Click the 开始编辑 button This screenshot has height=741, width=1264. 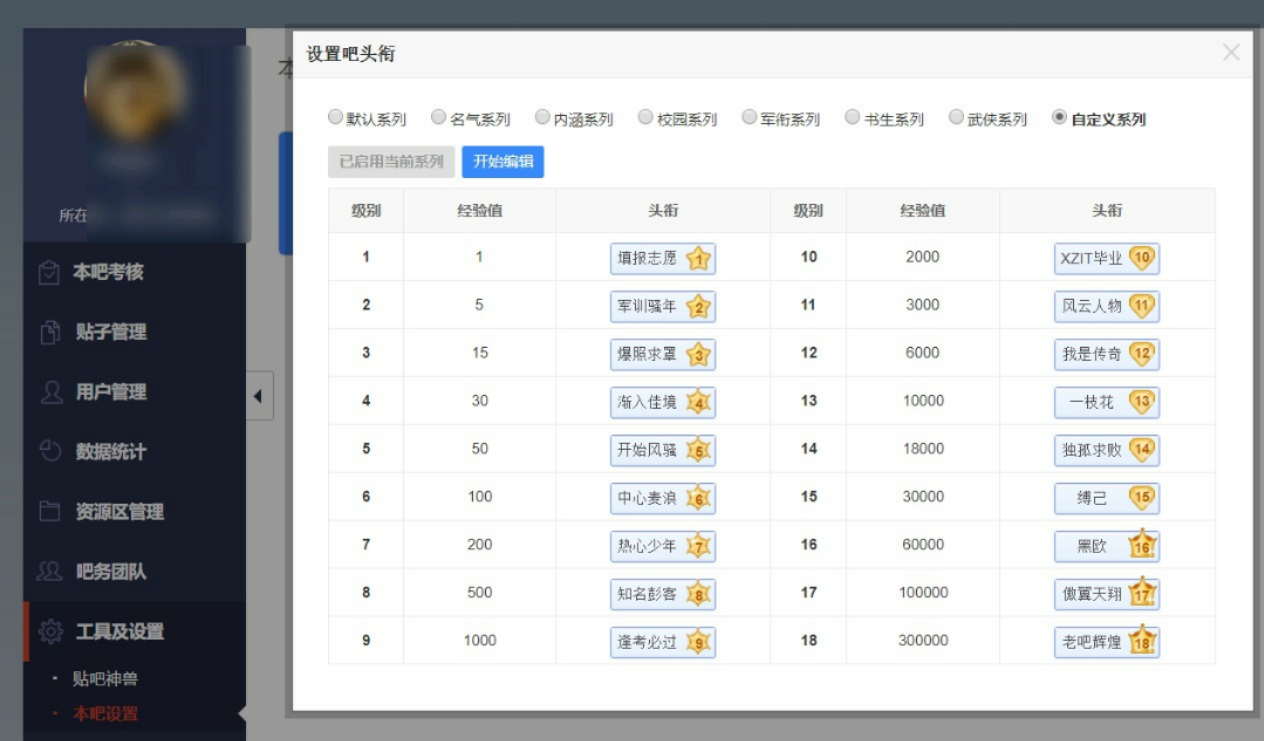tap(502, 162)
